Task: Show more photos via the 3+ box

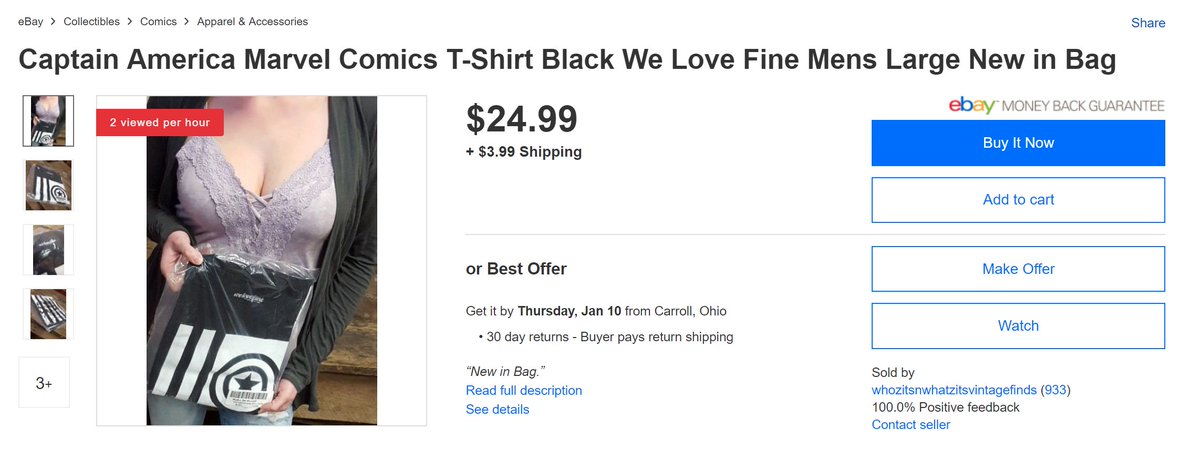Action: point(44,382)
